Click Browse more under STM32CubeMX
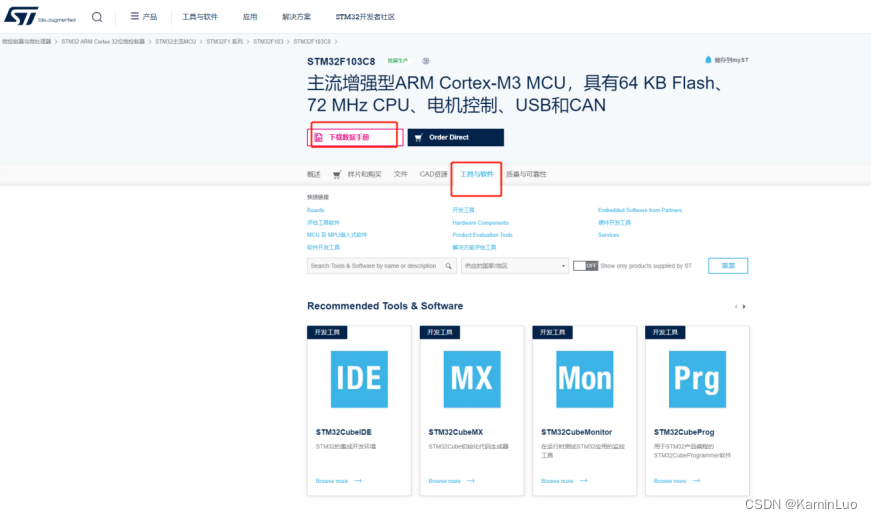This screenshot has width=872, height=519. tap(452, 481)
